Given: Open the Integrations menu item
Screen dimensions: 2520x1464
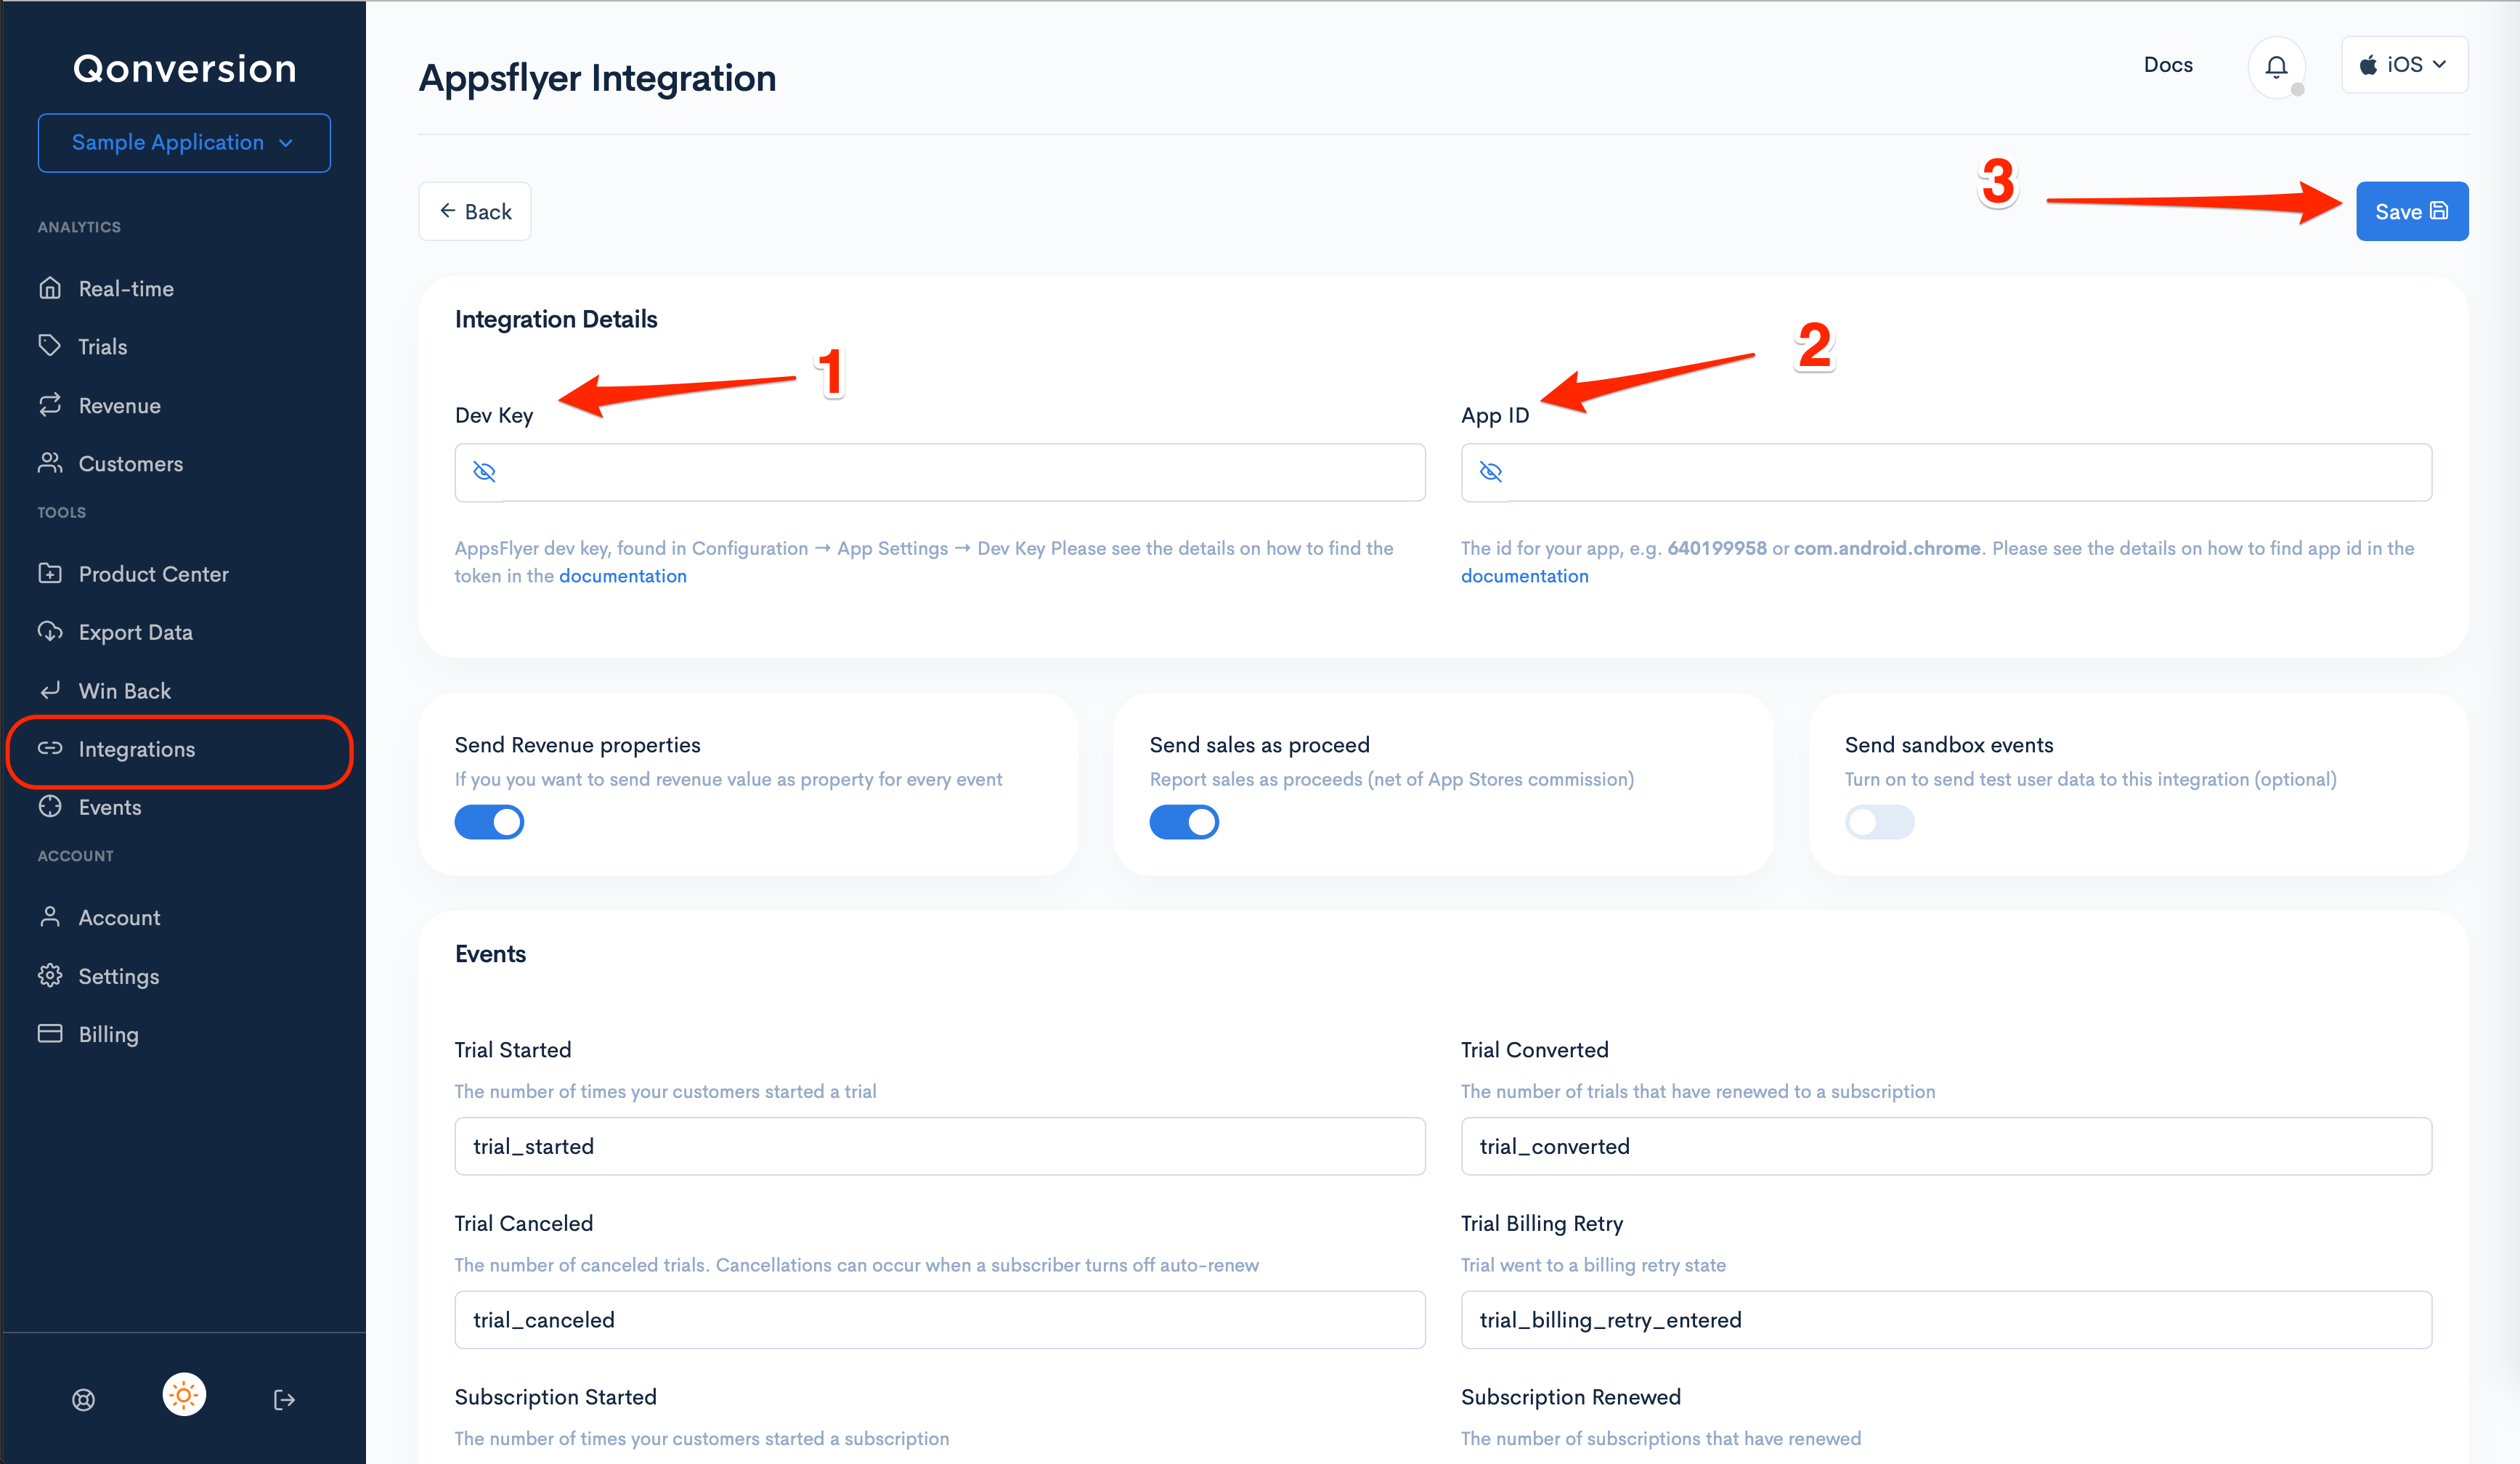Looking at the screenshot, I should pyautogui.click(x=136, y=749).
